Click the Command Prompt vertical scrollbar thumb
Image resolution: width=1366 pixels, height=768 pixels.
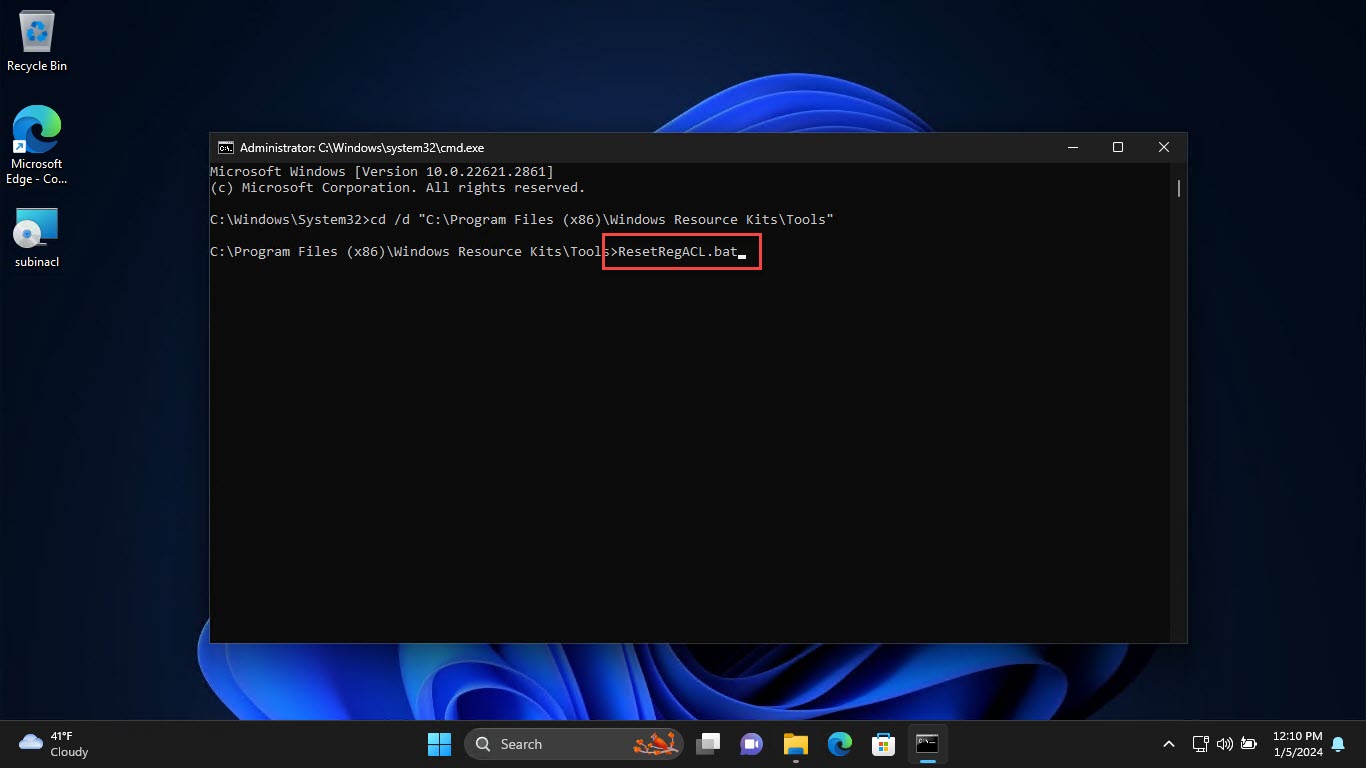coord(1179,188)
